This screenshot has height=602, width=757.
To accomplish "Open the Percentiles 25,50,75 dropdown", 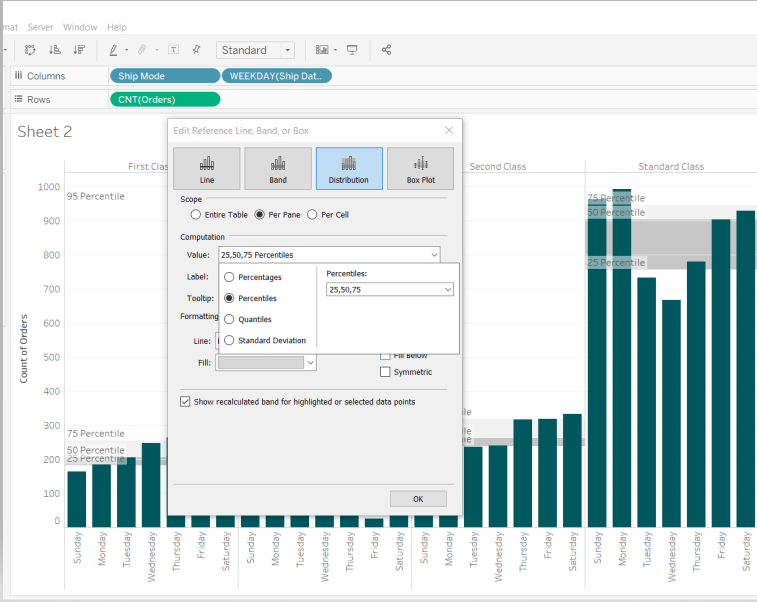I will (448, 290).
